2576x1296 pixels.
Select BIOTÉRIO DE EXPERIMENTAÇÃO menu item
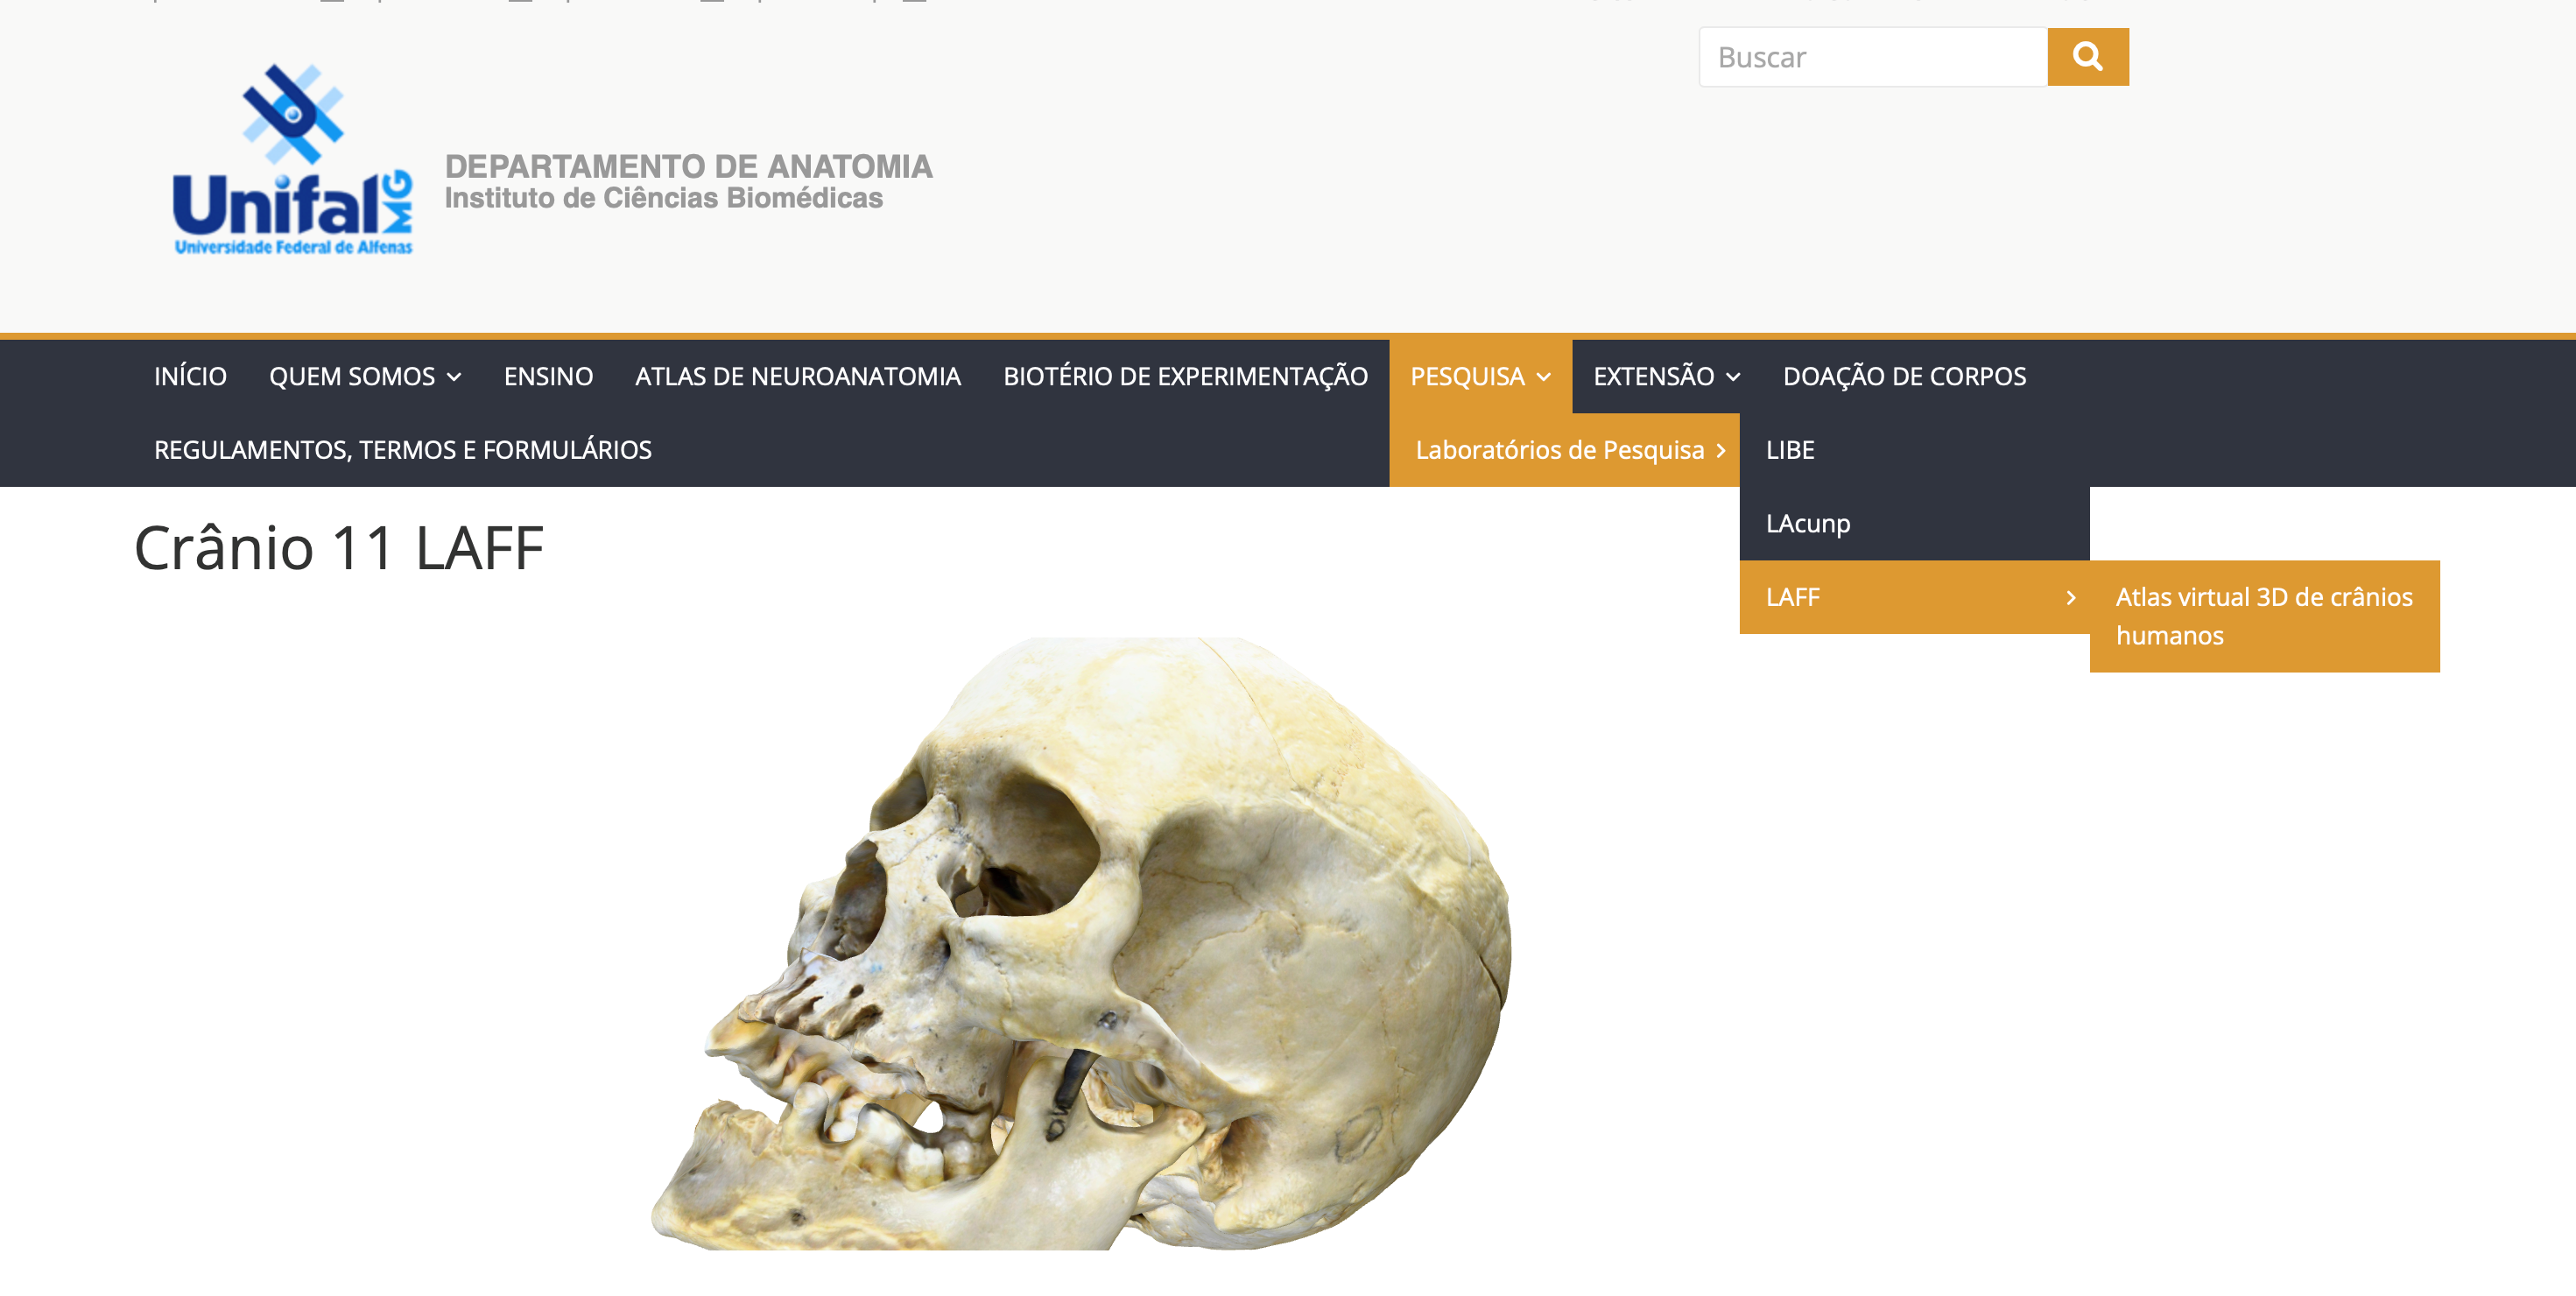[x=1185, y=376]
